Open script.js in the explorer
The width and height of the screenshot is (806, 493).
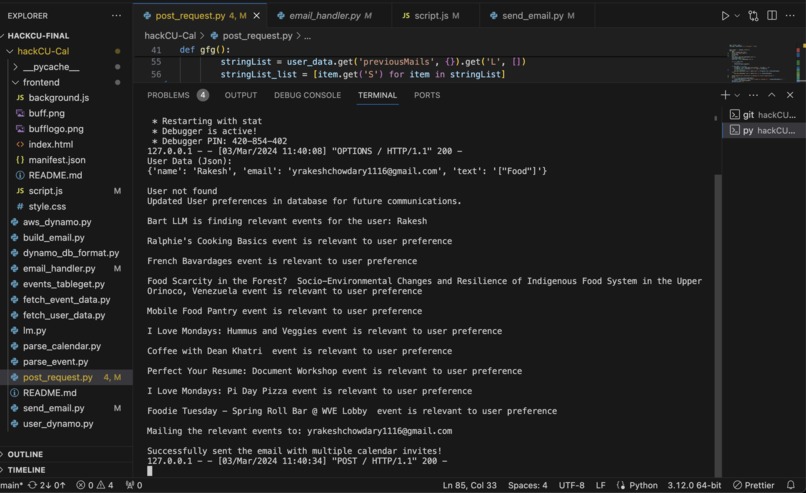click(45, 191)
